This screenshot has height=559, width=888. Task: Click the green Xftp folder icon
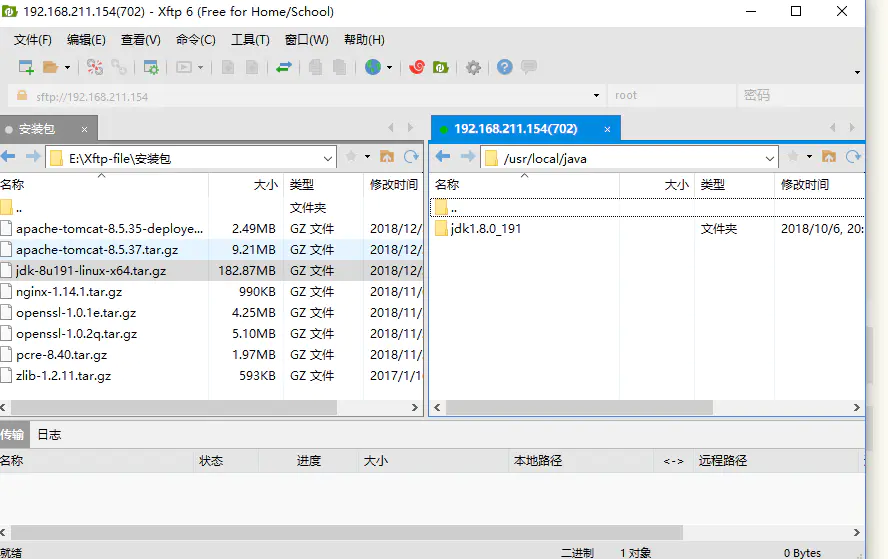point(441,67)
